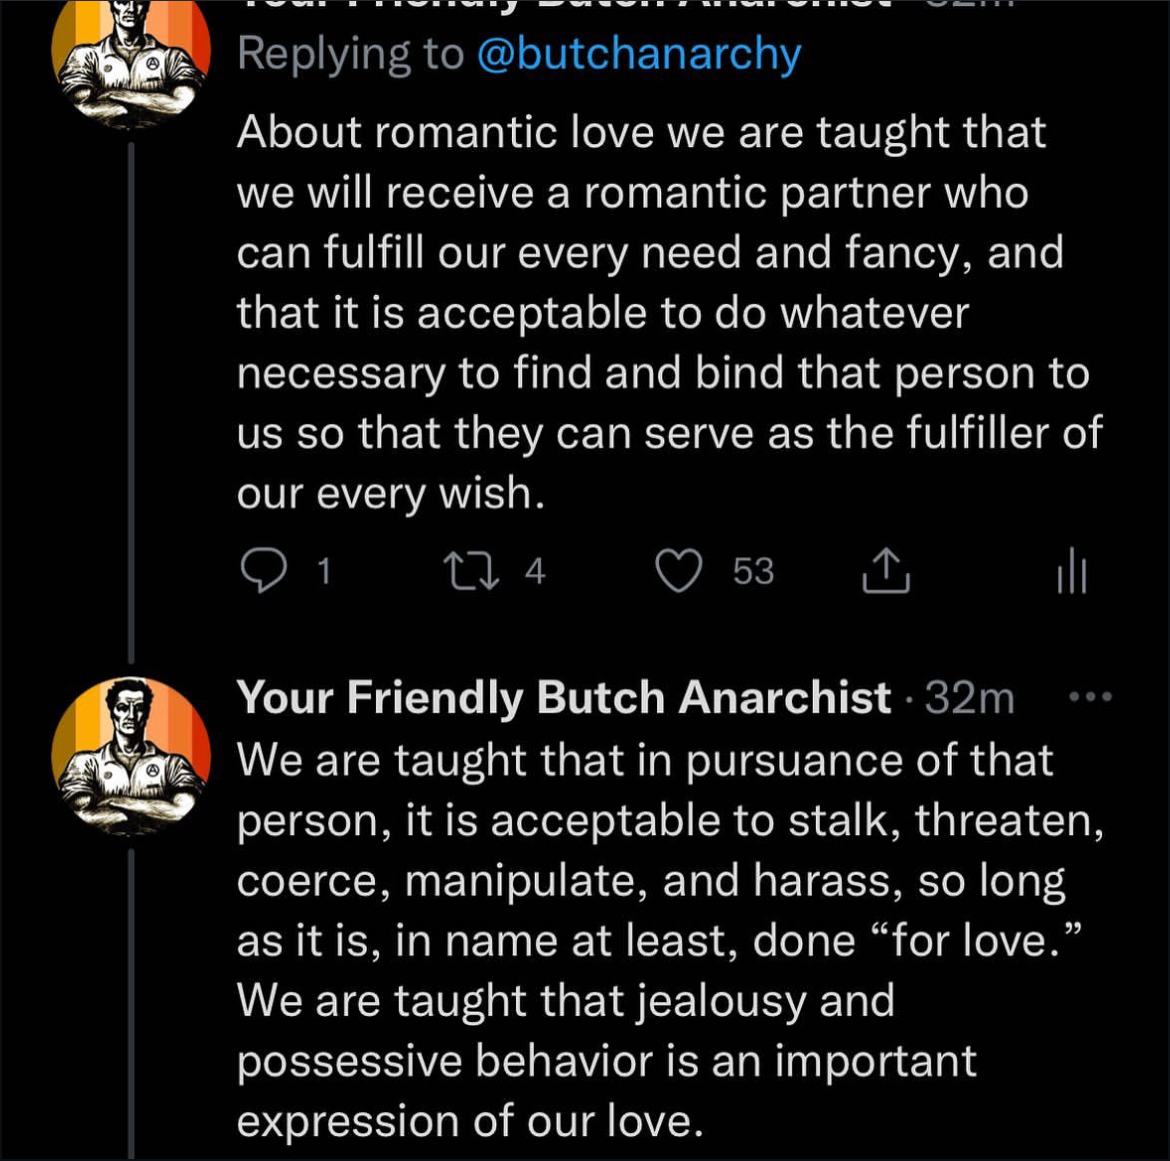Click avatar beside the 32m tweet
The width and height of the screenshot is (1170, 1161).
tap(131, 756)
